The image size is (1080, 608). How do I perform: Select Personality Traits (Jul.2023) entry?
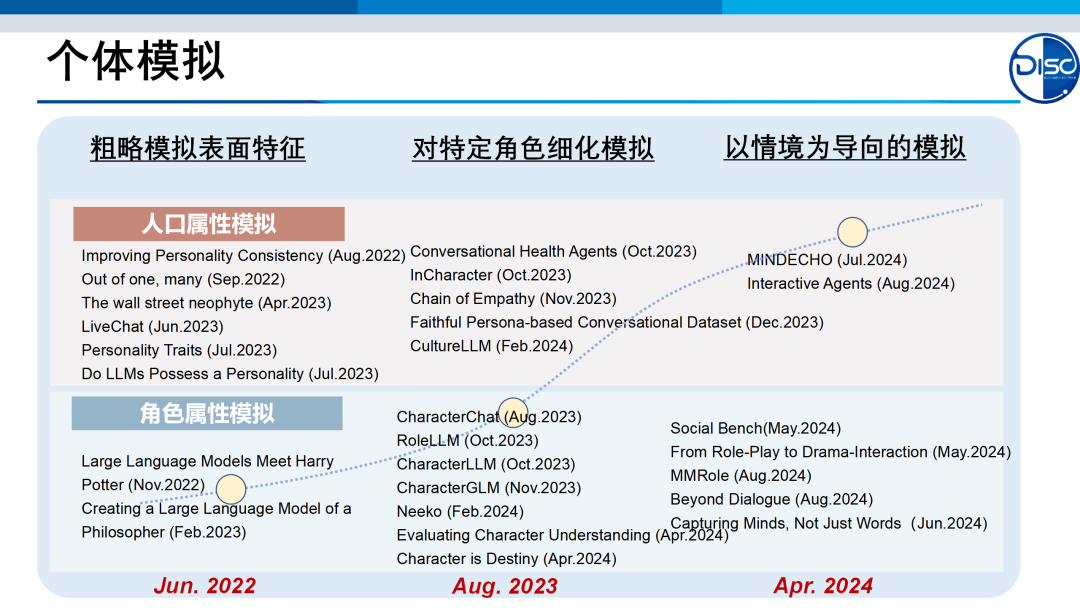[179, 350]
